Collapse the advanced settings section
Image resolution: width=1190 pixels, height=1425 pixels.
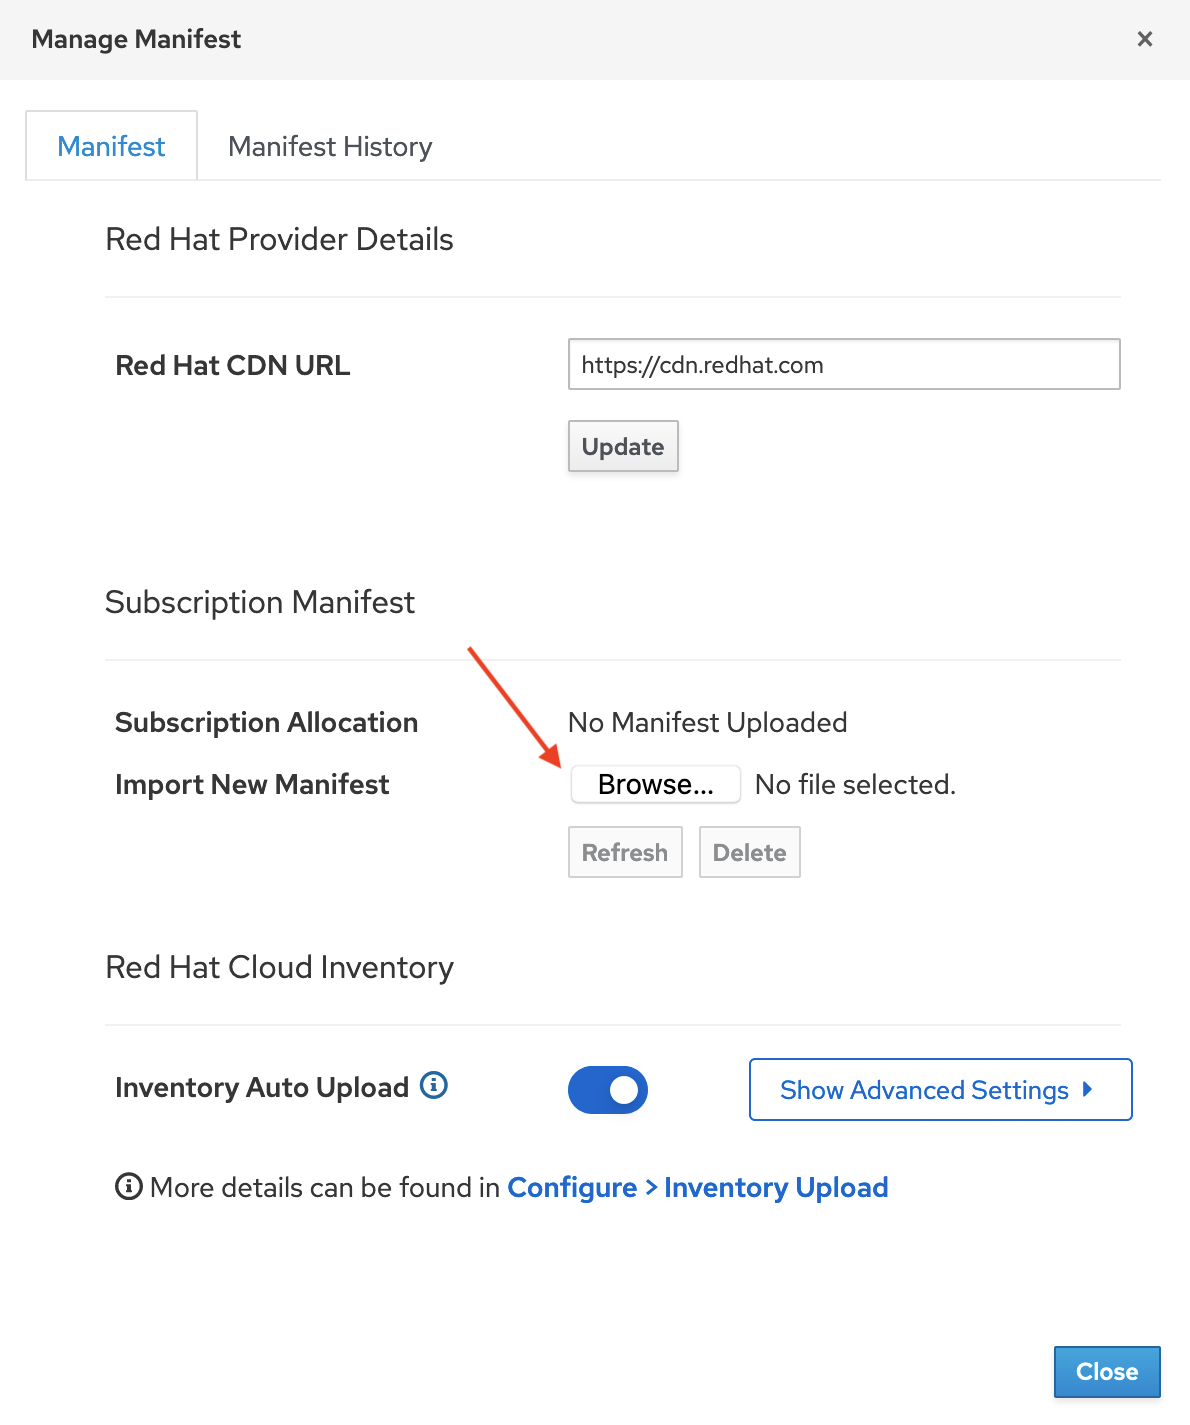click(x=939, y=1090)
